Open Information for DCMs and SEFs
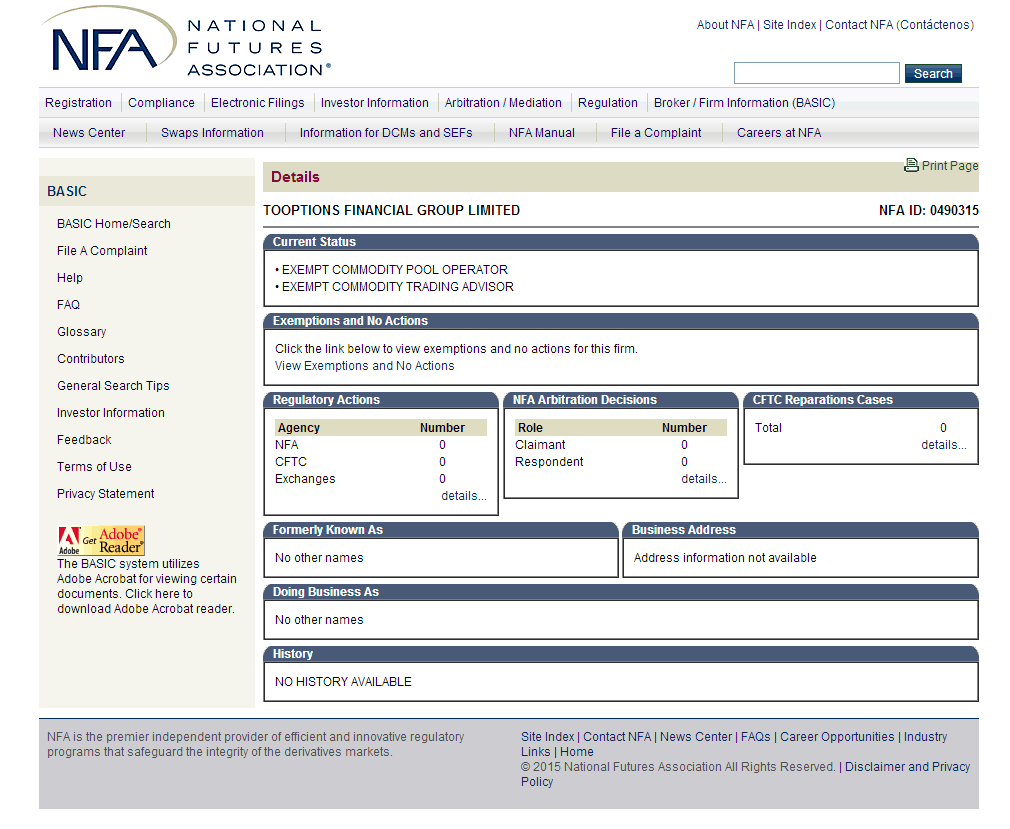 point(386,133)
